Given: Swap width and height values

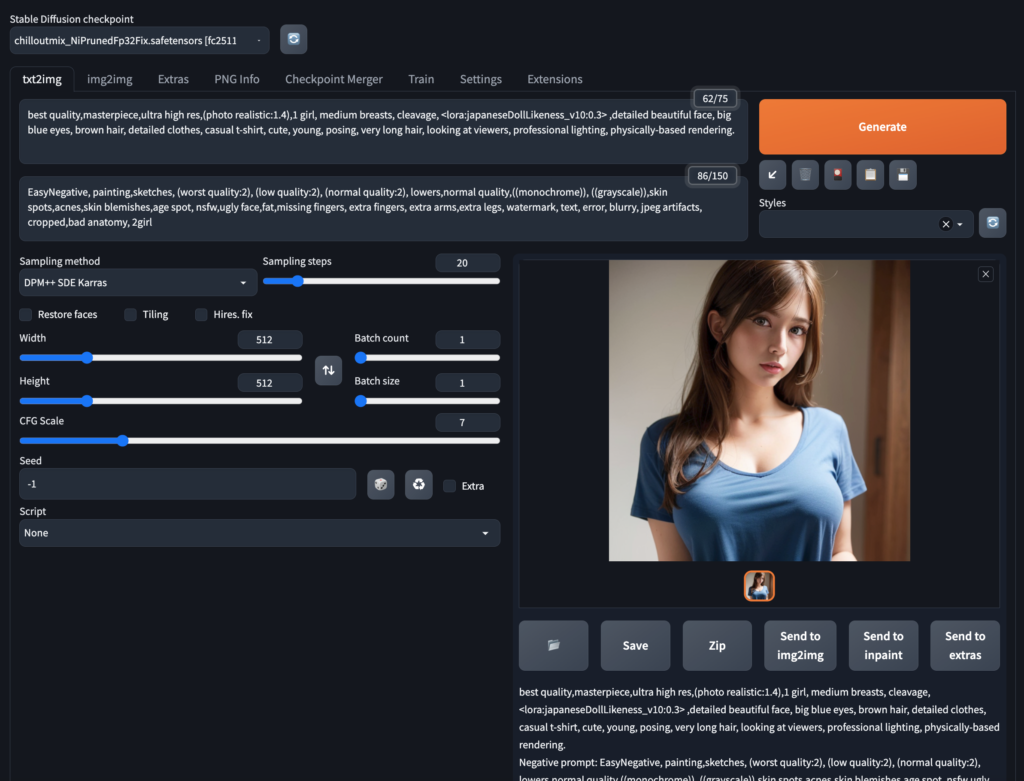Looking at the screenshot, I should pyautogui.click(x=329, y=370).
